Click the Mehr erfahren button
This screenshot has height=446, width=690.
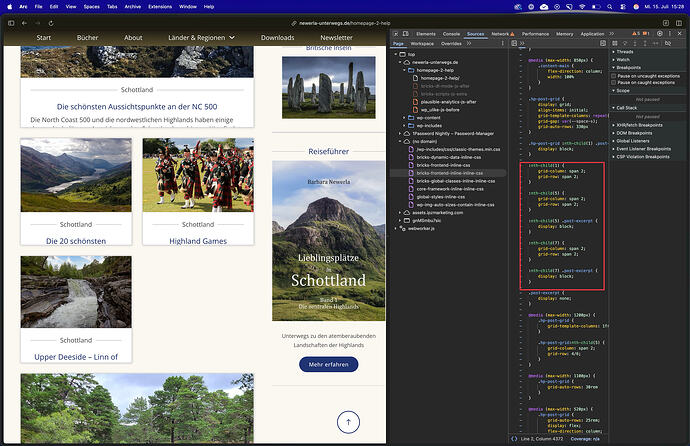coord(328,364)
